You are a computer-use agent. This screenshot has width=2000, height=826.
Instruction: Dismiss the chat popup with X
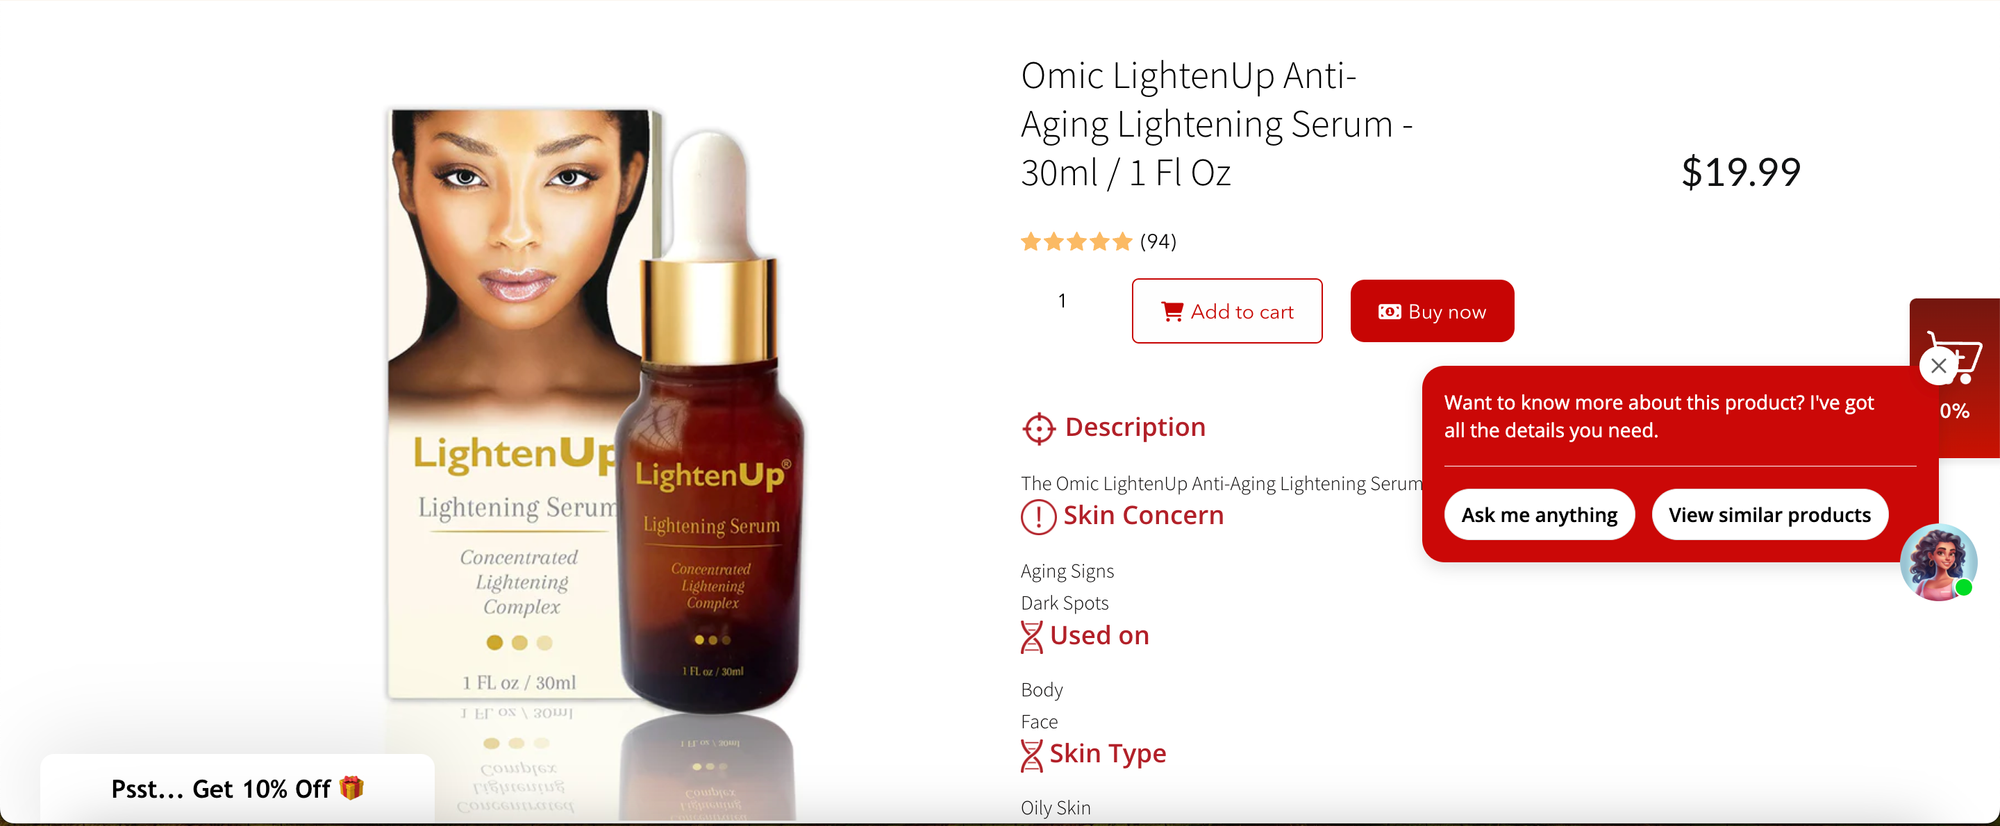(x=1938, y=366)
